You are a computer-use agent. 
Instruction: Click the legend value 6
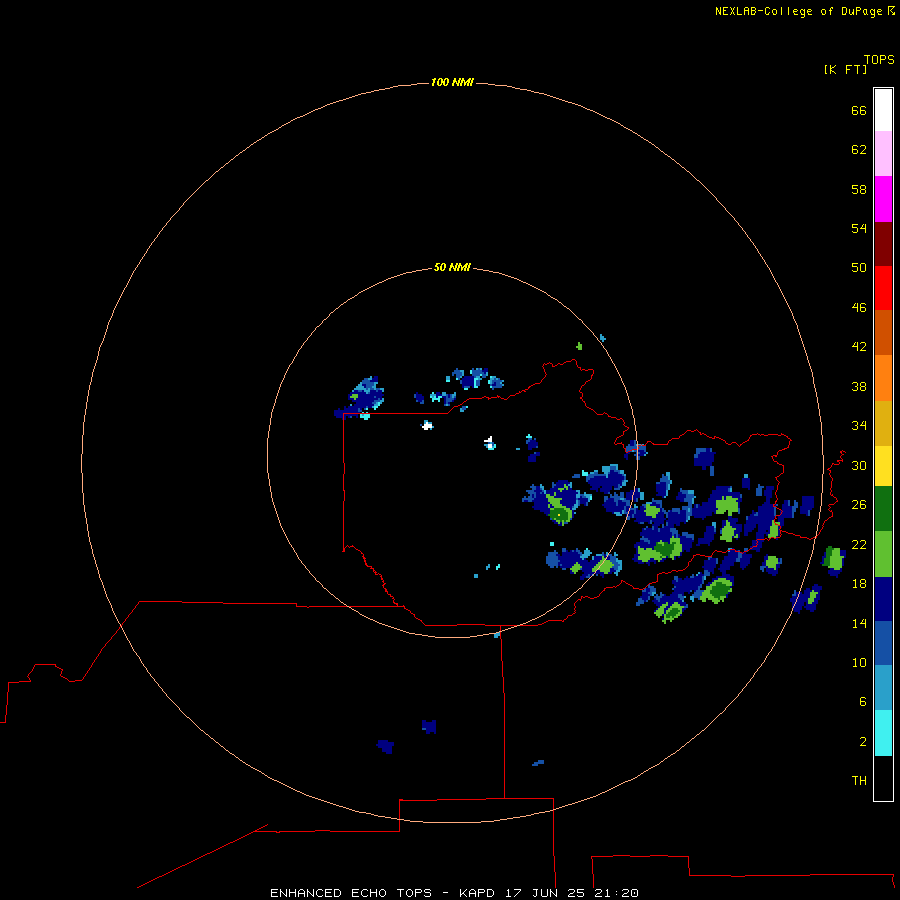(863, 702)
